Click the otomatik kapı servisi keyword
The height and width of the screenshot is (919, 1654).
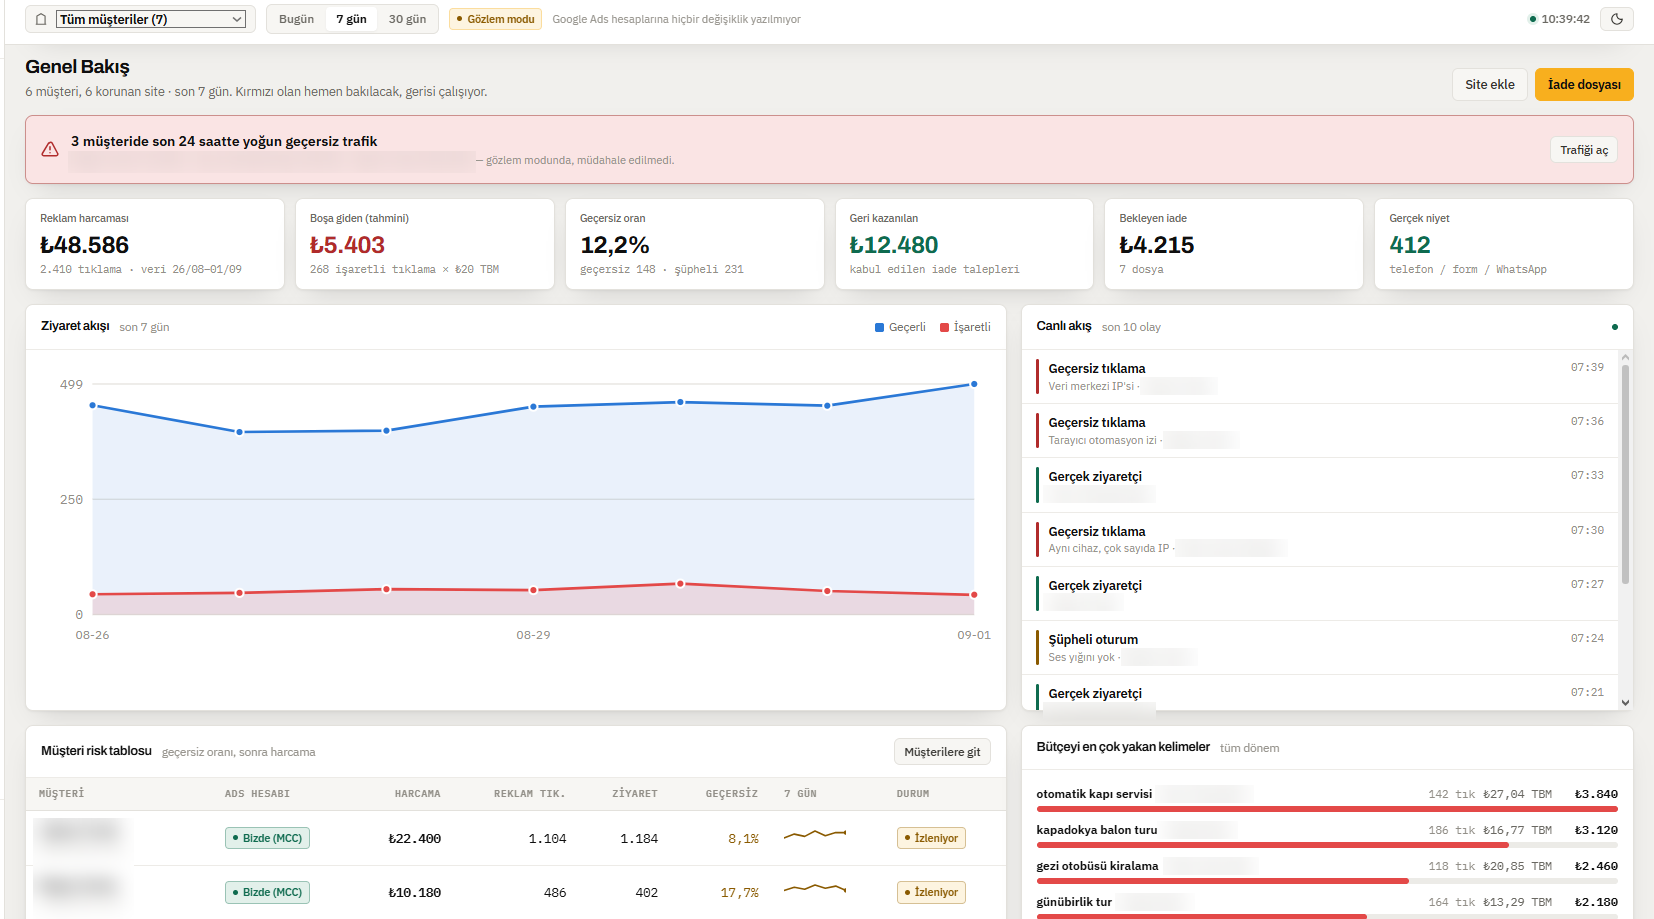point(1094,794)
